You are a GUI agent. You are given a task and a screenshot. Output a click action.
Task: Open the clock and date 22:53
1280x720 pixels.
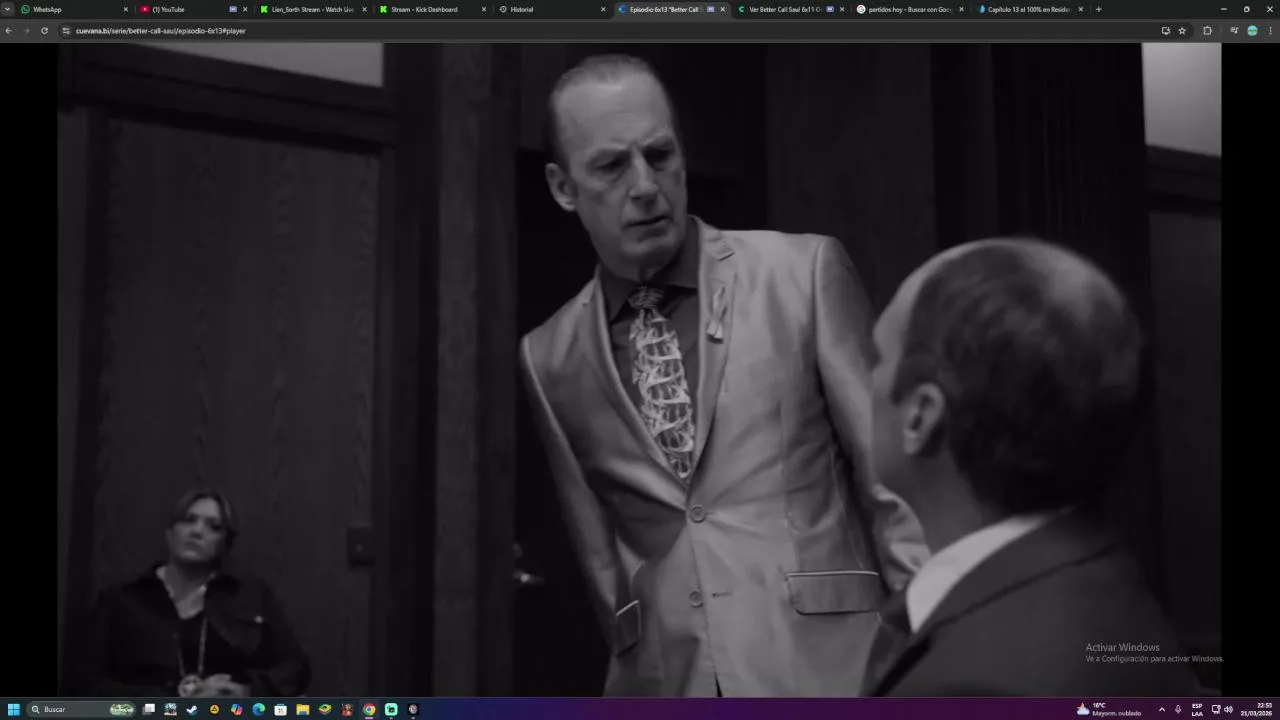coord(1258,709)
